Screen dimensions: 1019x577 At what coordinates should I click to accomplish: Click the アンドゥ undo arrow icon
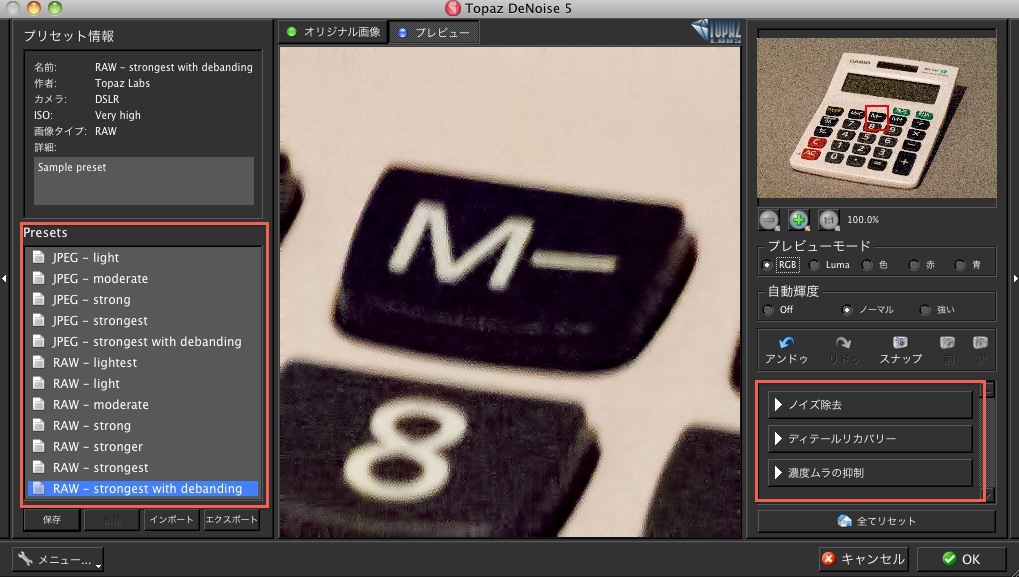point(786,343)
